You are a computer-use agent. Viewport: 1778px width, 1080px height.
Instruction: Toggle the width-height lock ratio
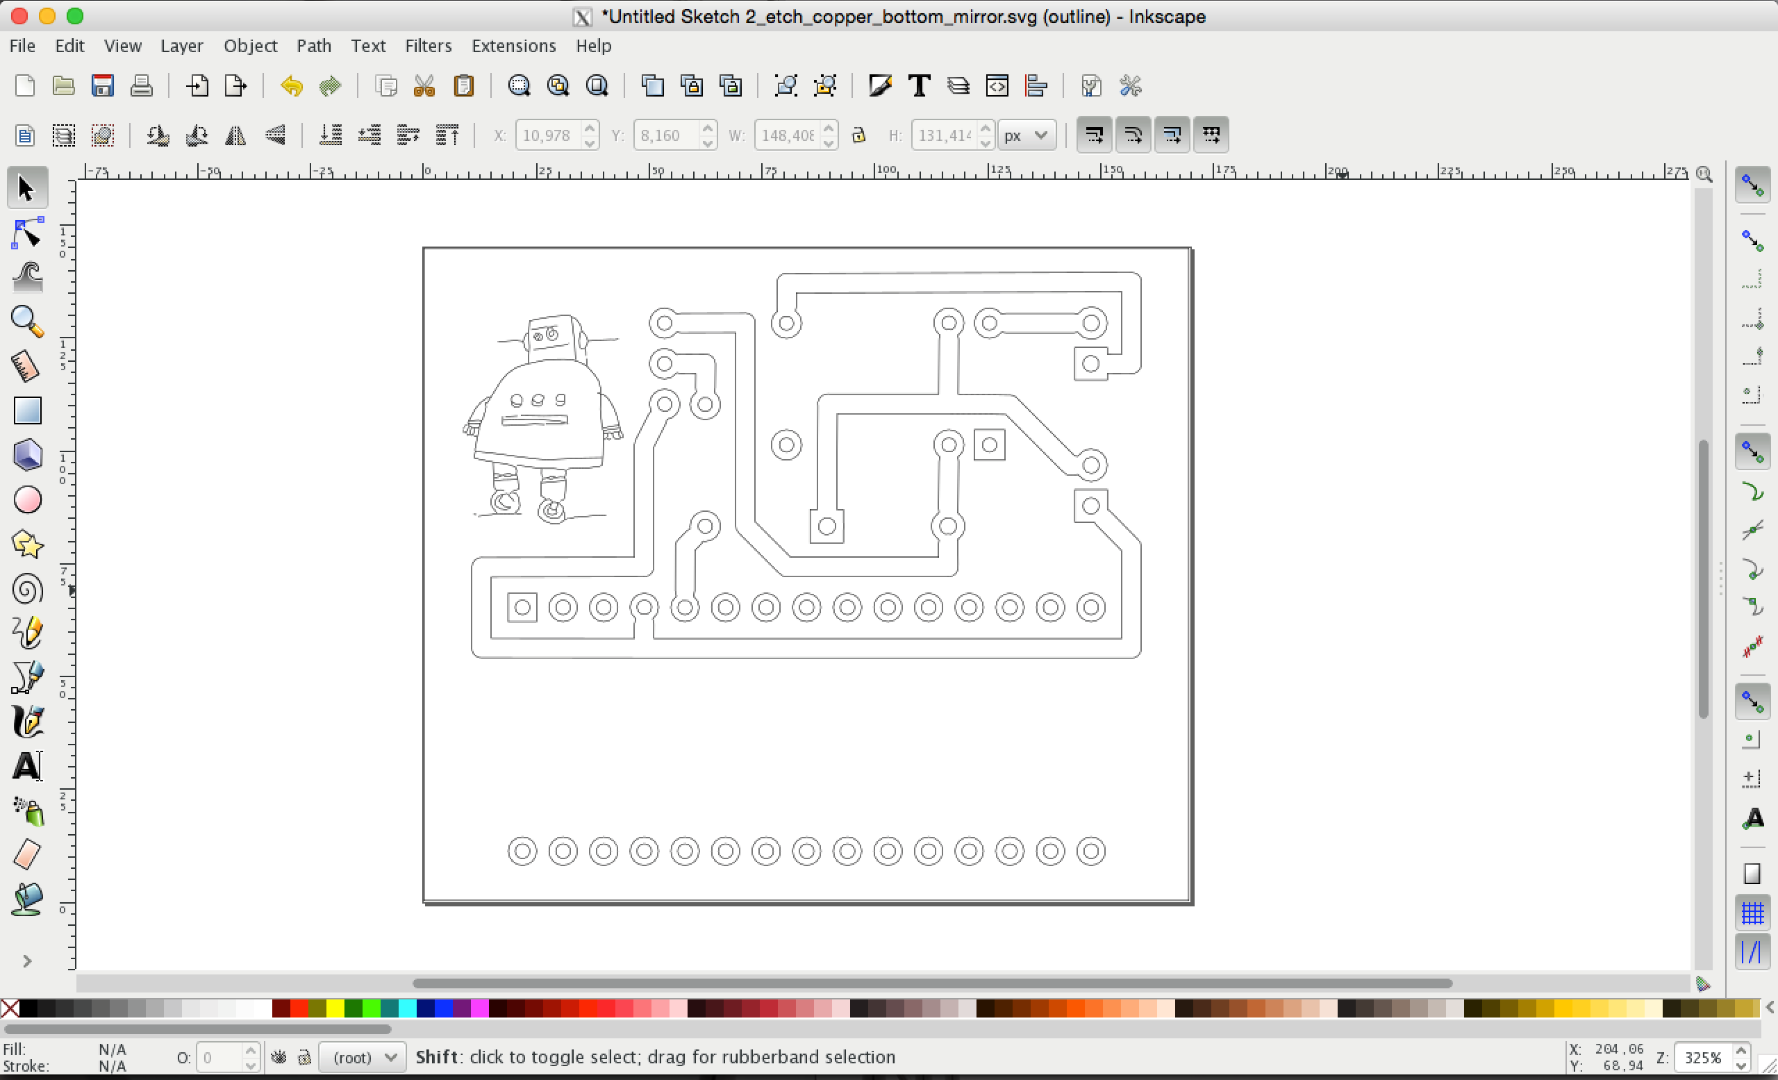click(858, 135)
